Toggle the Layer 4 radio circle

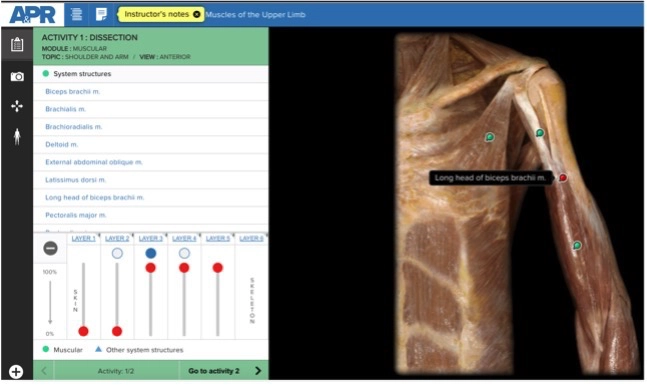click(x=184, y=253)
